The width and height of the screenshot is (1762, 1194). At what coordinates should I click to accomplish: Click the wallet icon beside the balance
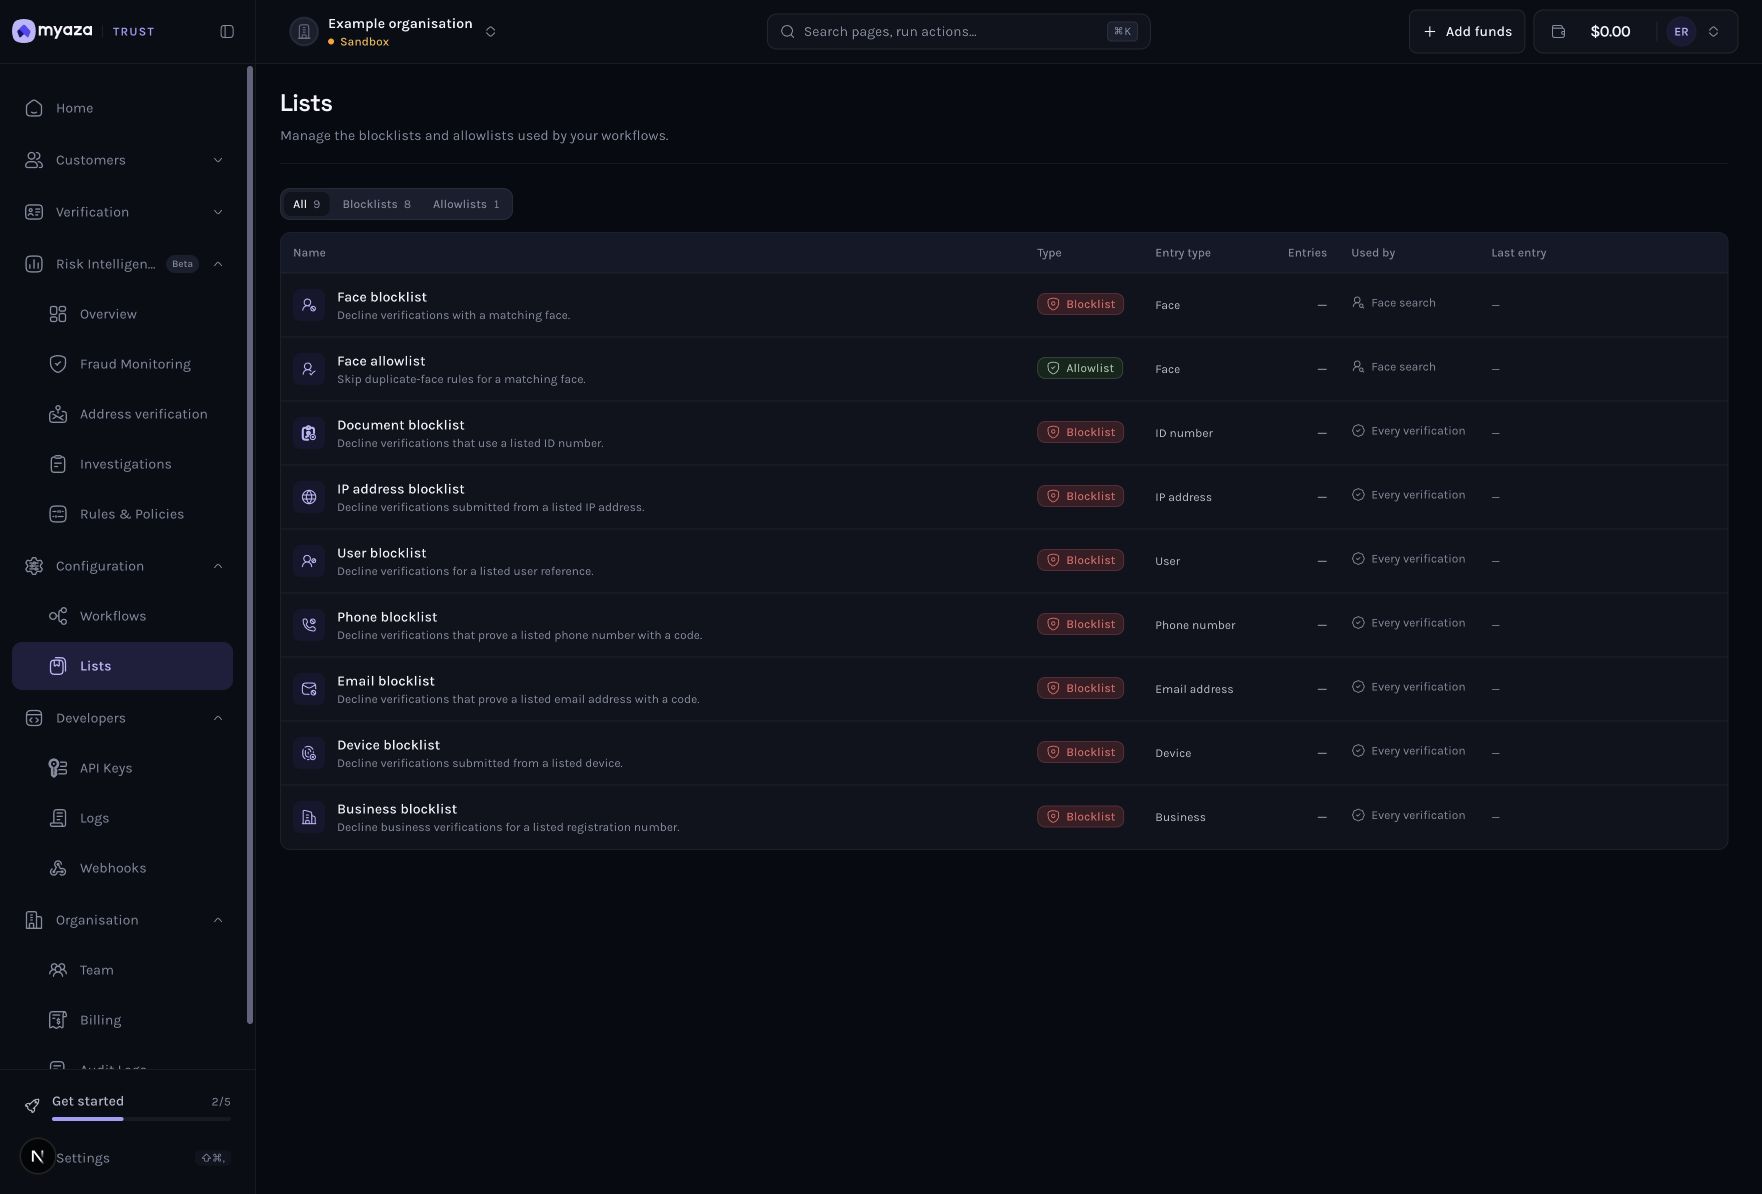pos(1558,31)
